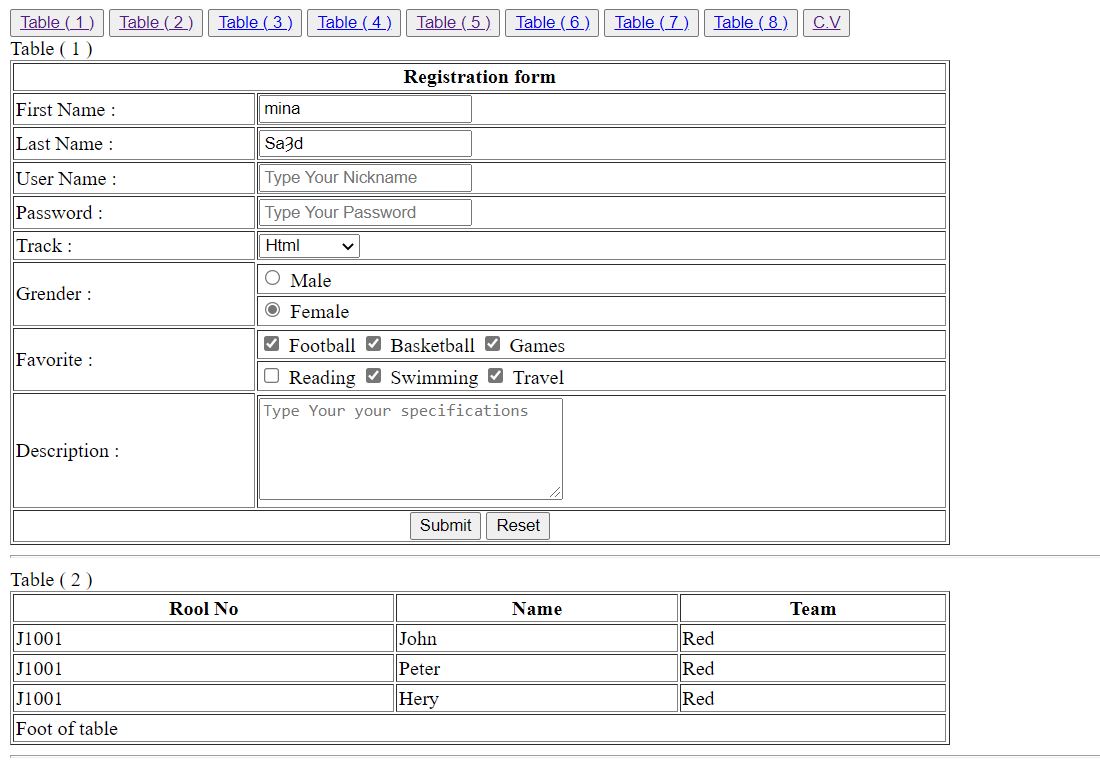Open the C.V link

pyautogui.click(x=826, y=23)
